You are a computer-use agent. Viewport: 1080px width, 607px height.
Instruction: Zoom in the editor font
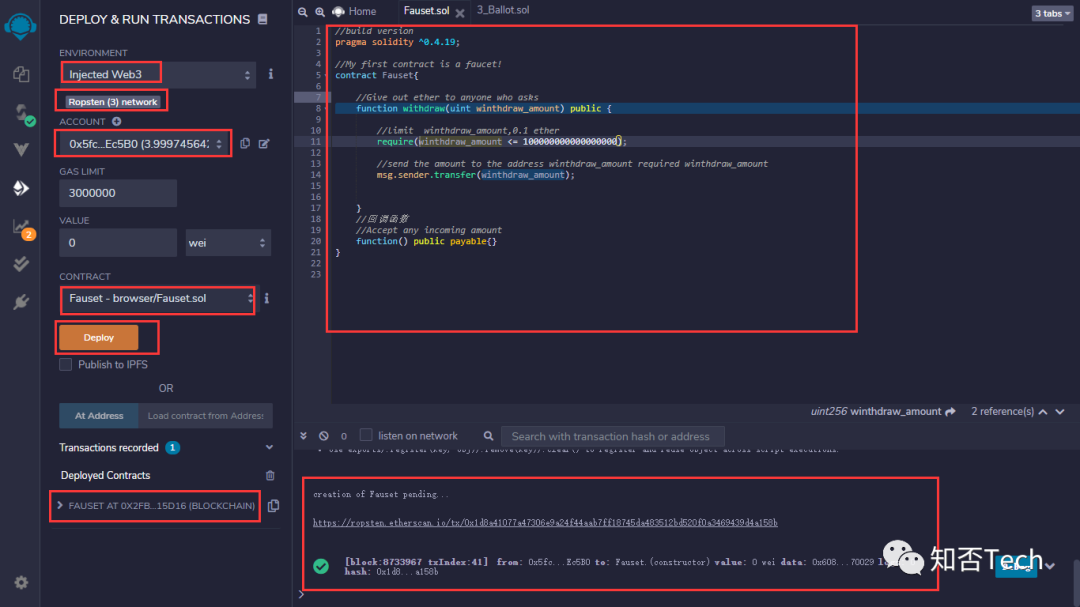(x=320, y=12)
